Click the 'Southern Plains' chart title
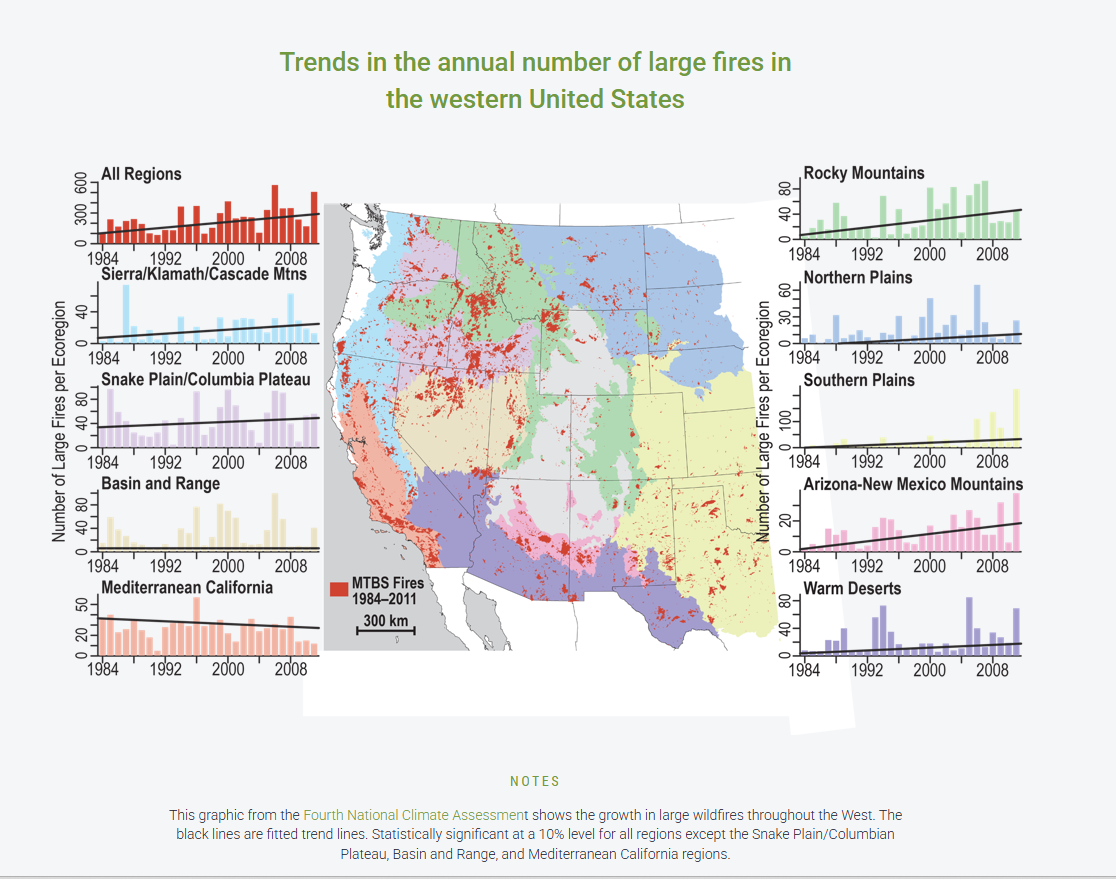Screen dimensions: 1116x879 coord(859,380)
